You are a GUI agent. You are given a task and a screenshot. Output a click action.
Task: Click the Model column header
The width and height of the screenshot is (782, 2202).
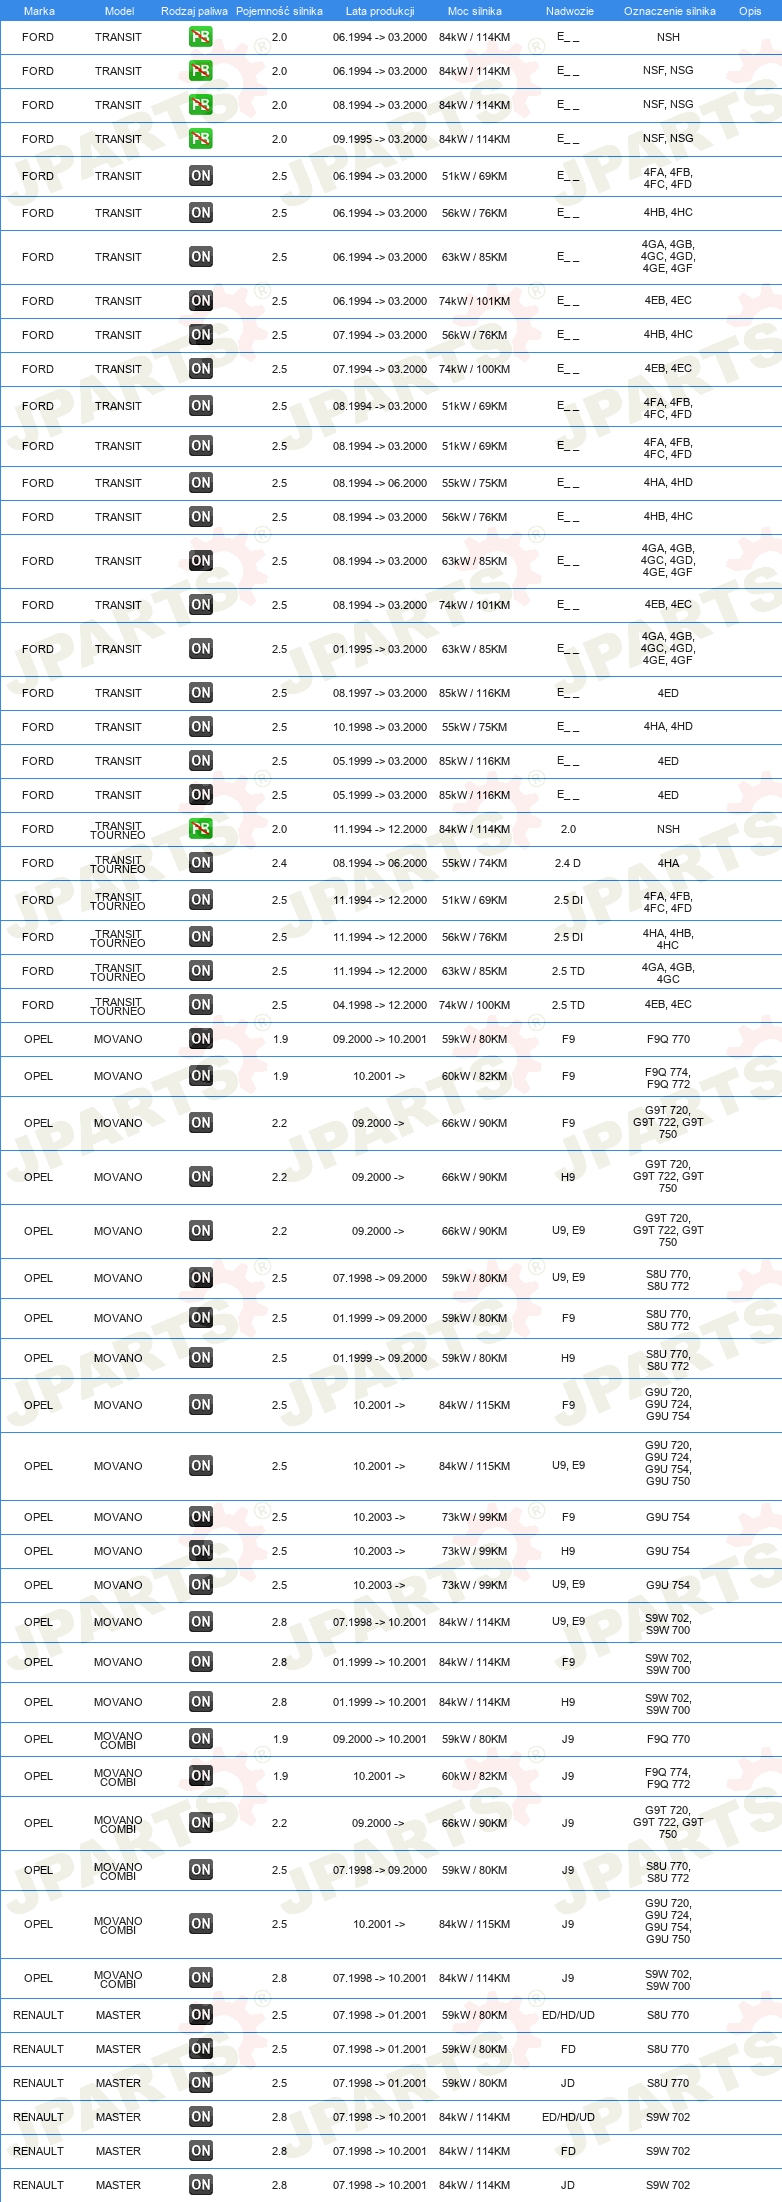click(x=119, y=11)
